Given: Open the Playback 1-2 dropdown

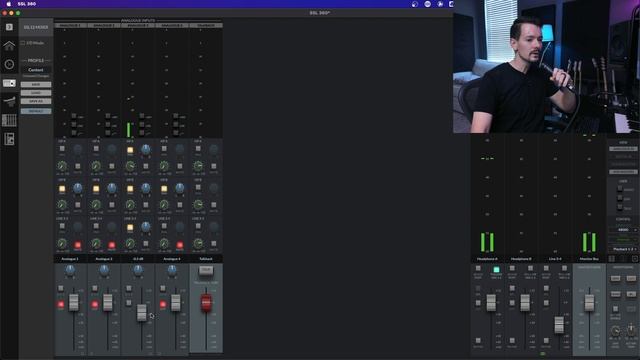Looking at the screenshot, I should 623,249.
